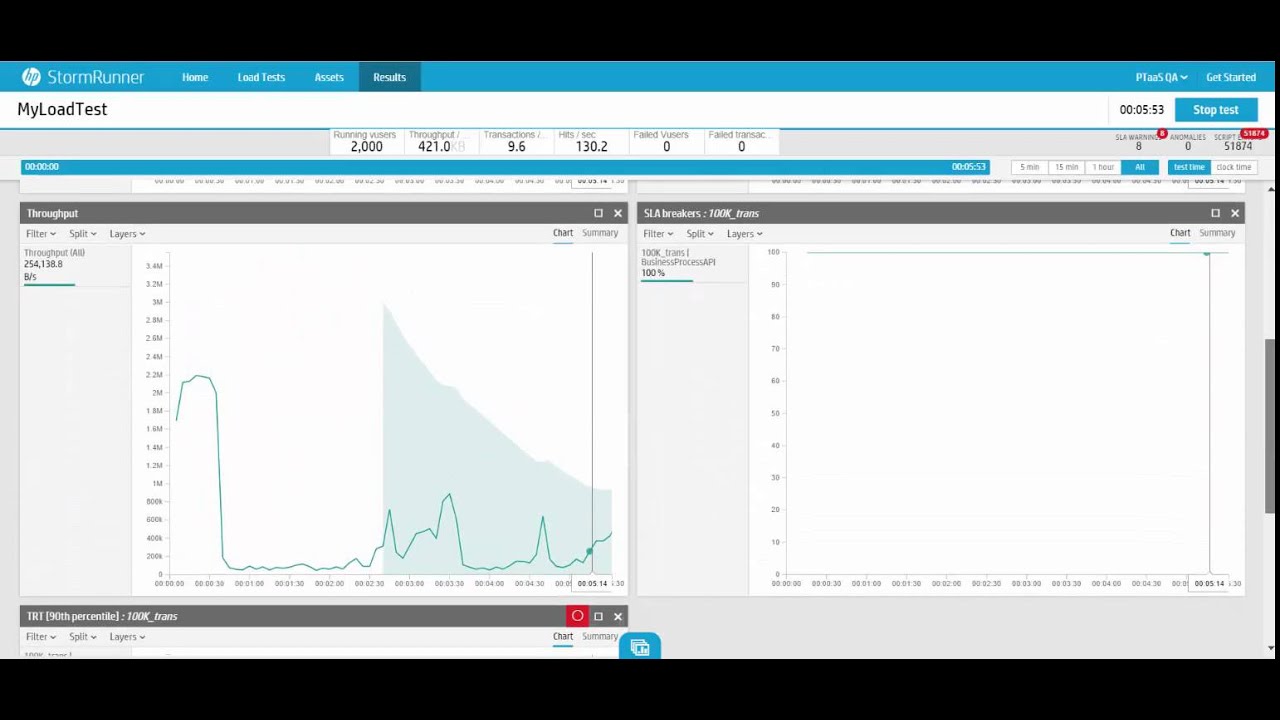Click the blue test timeline bar

(505, 167)
